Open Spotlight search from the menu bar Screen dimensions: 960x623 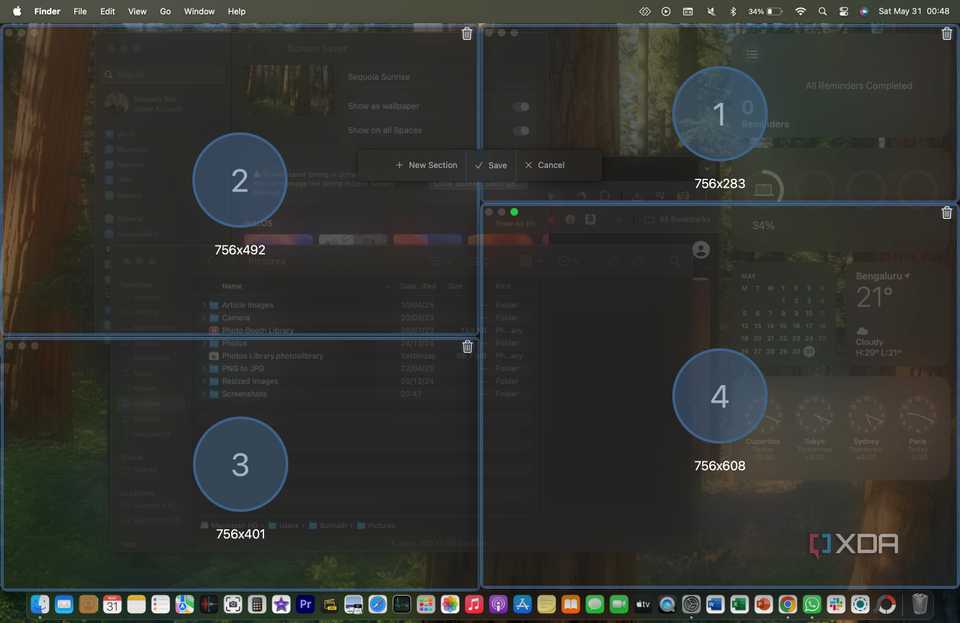[x=823, y=11]
